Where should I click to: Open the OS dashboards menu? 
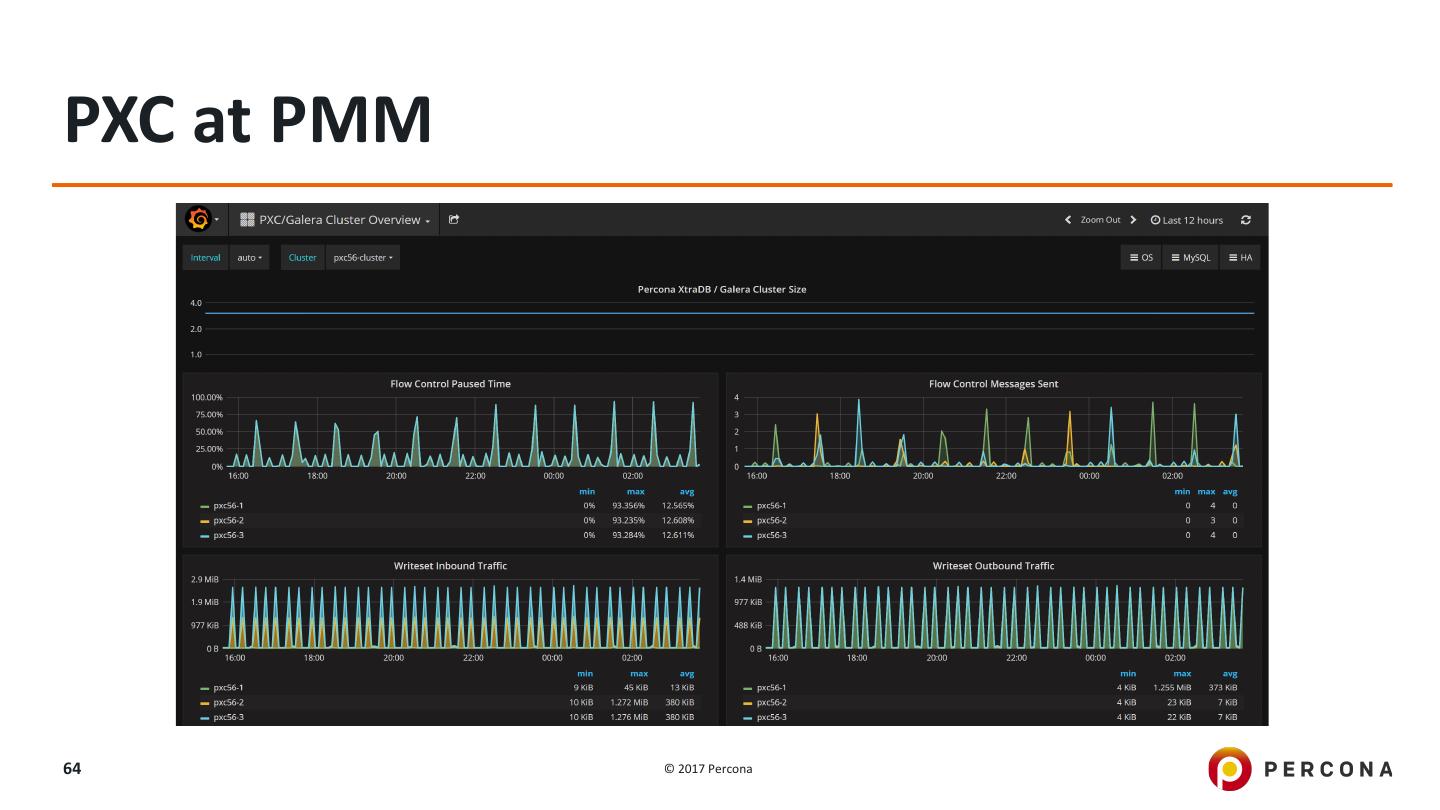click(1141, 257)
